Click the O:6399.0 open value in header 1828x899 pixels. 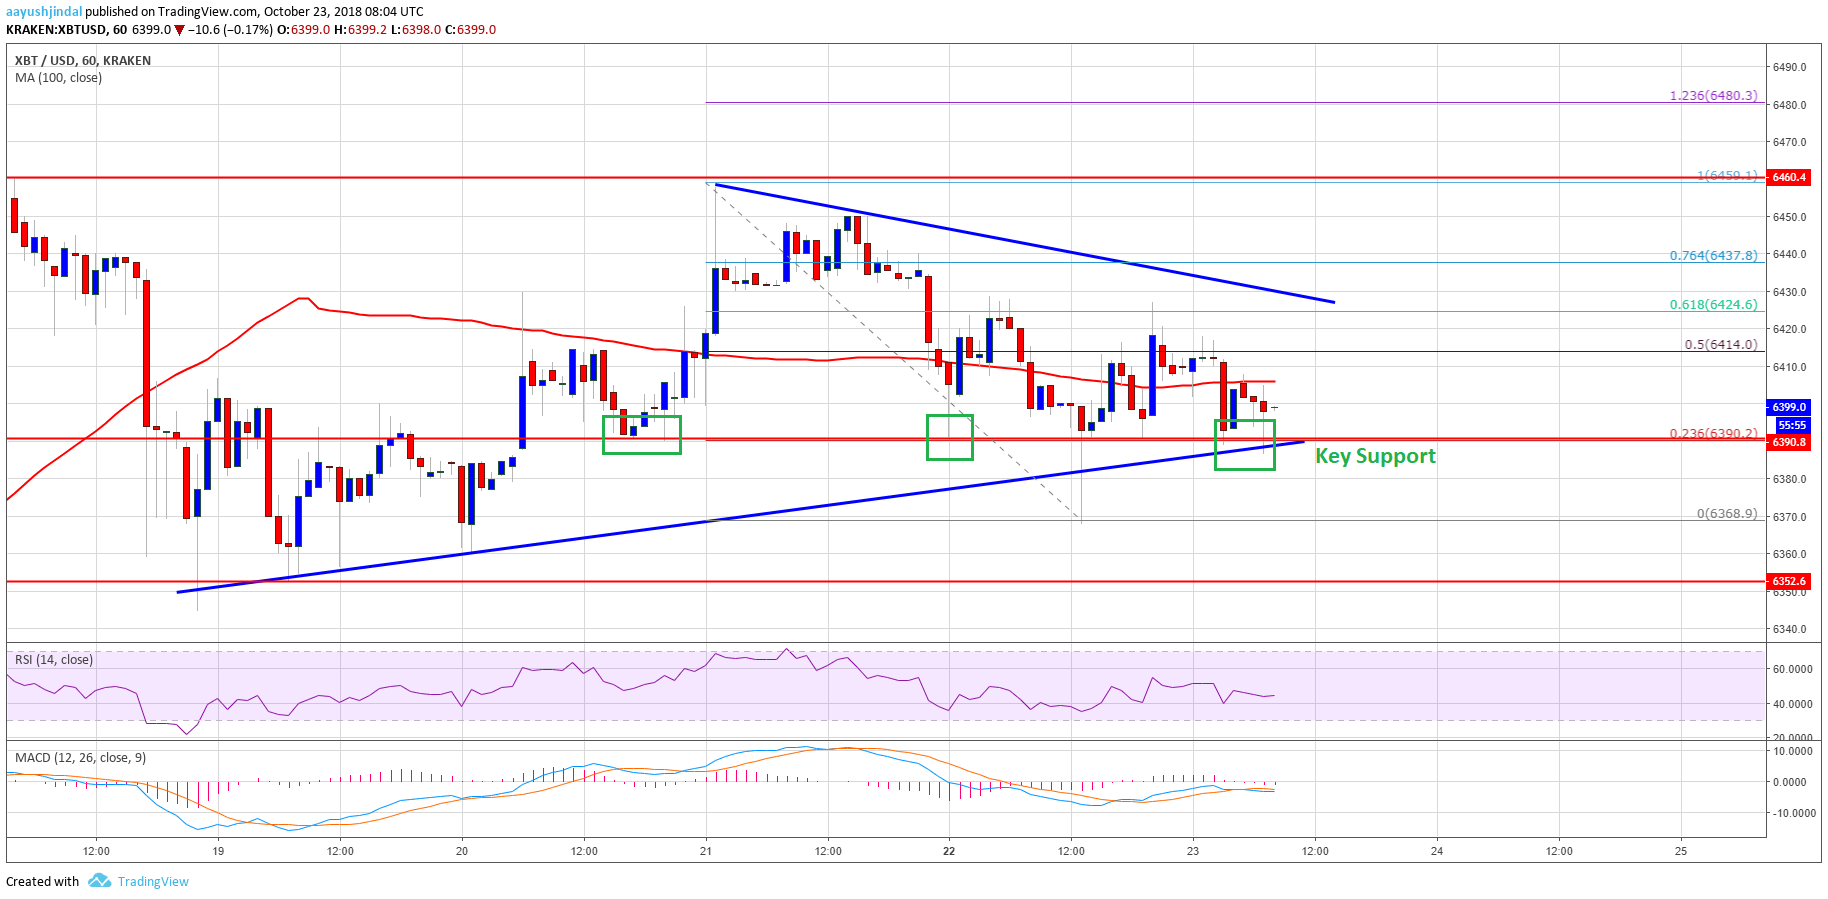[x=304, y=30]
